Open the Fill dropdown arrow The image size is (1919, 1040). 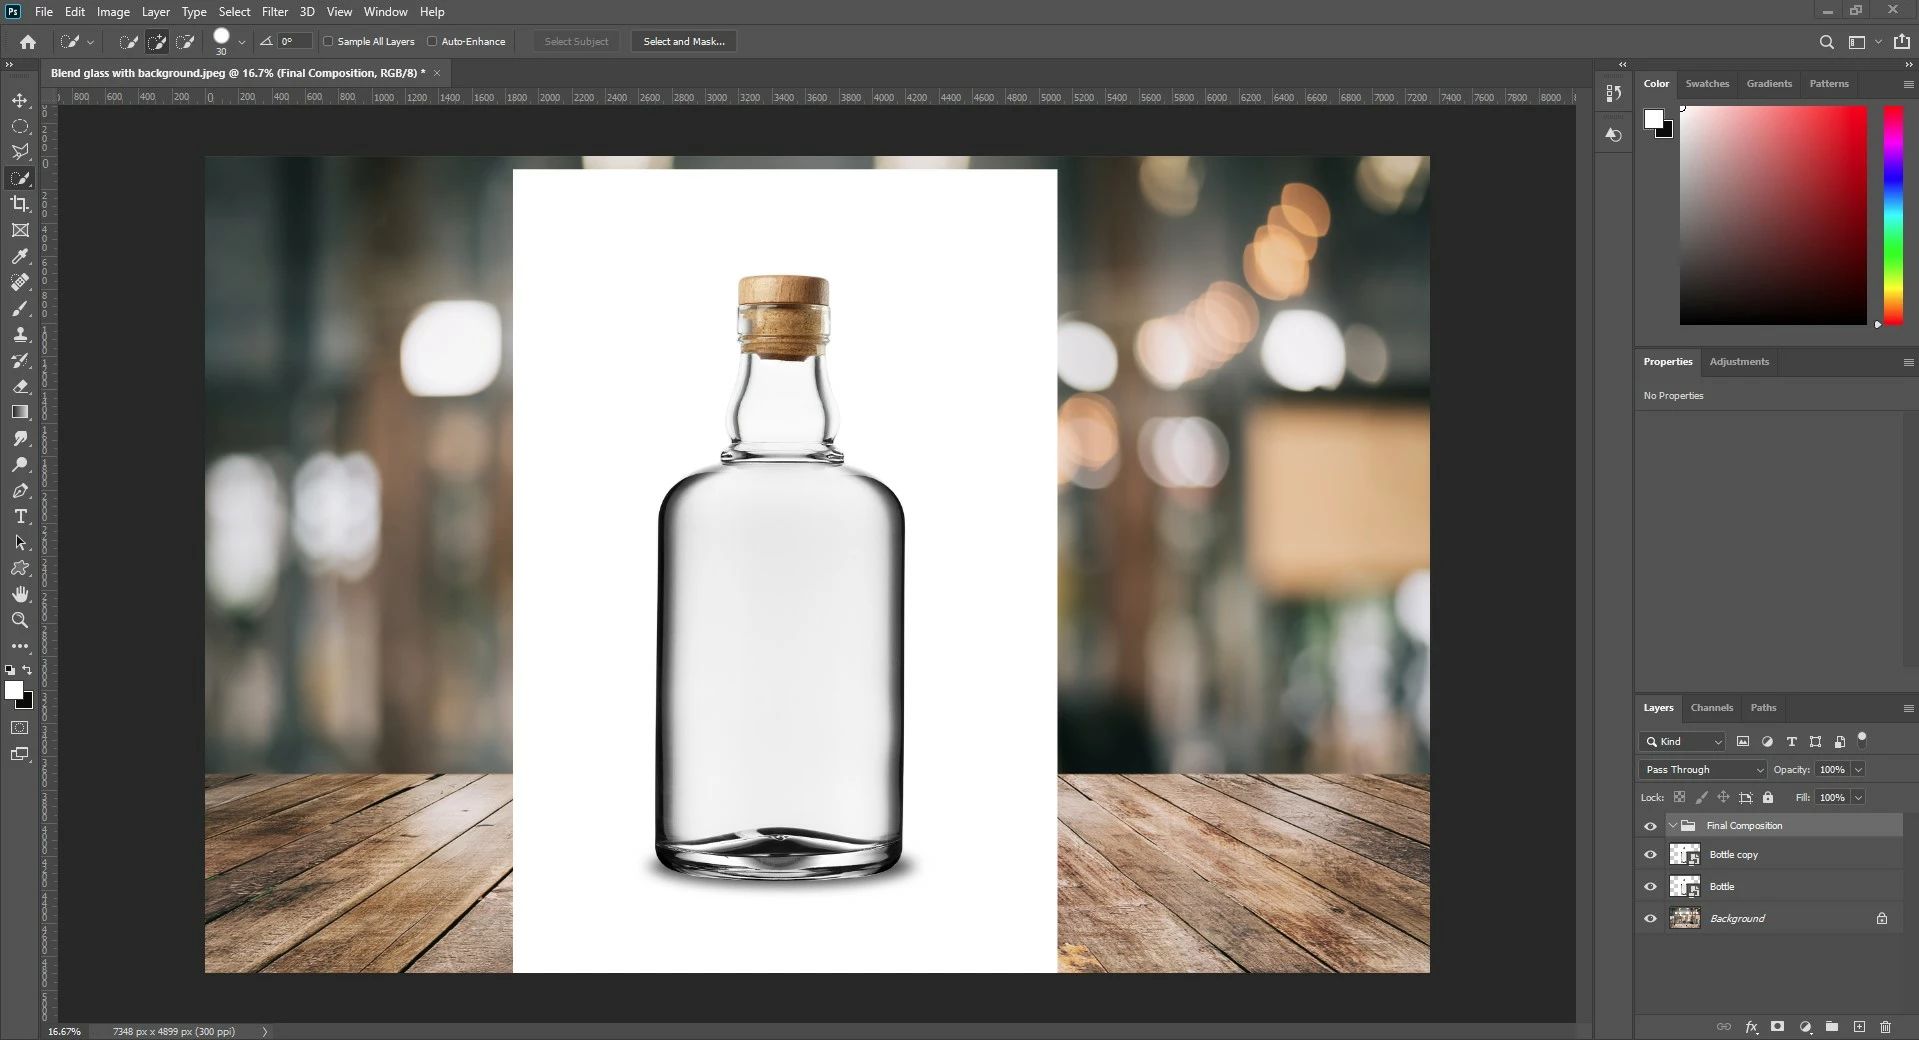pos(1858,798)
